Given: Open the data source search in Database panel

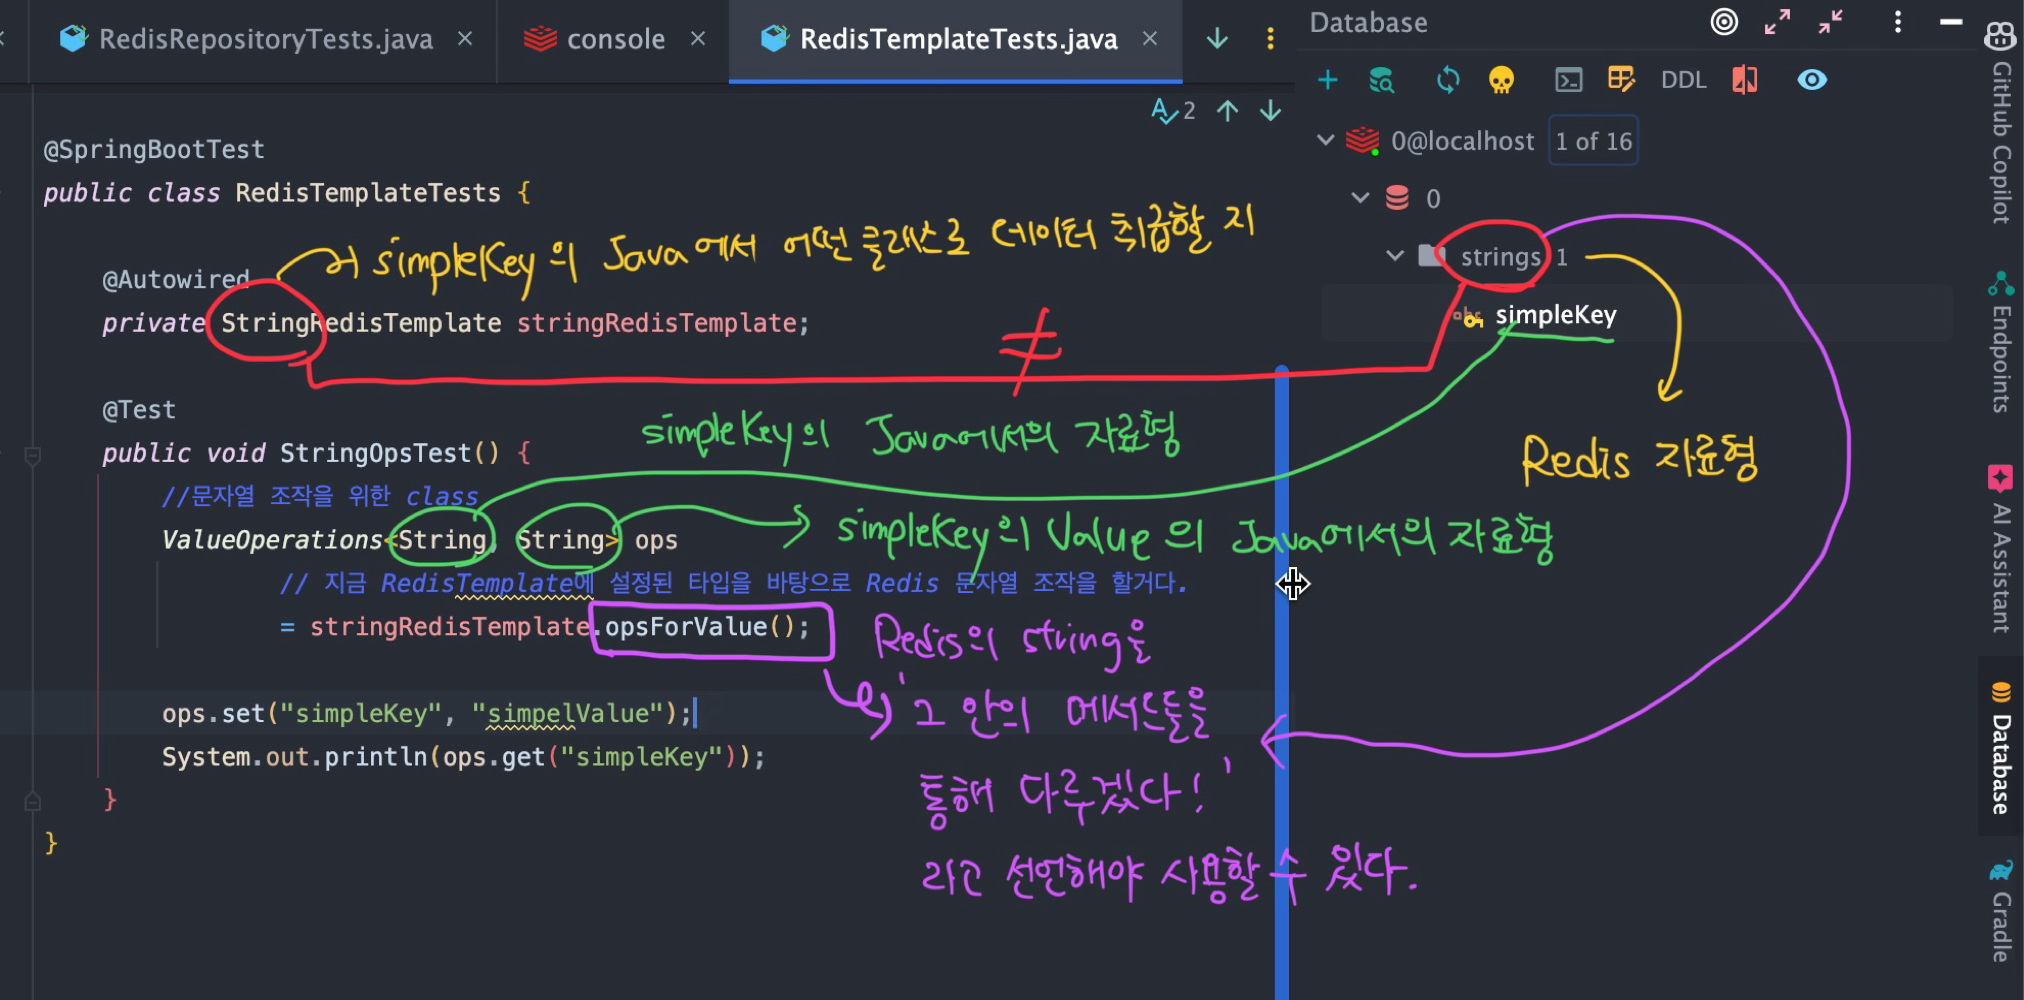Looking at the screenshot, I should [x=1381, y=80].
